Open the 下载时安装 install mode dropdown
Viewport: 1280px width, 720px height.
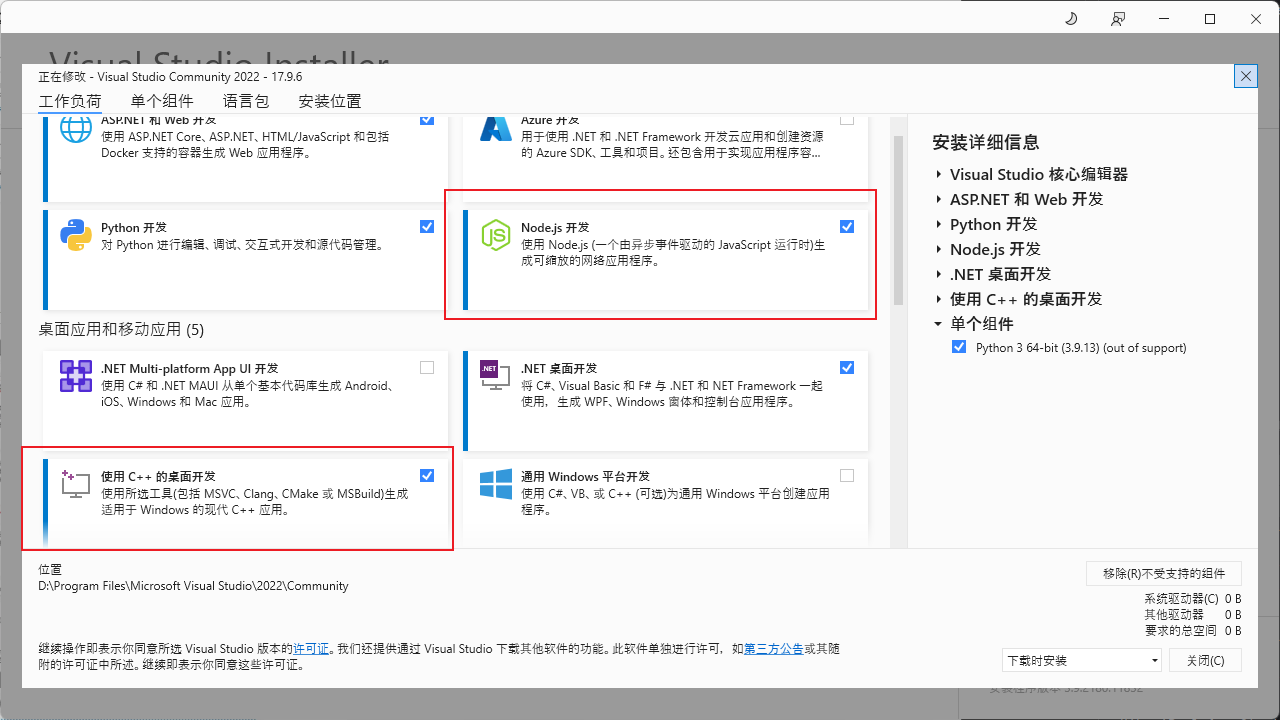1082,660
